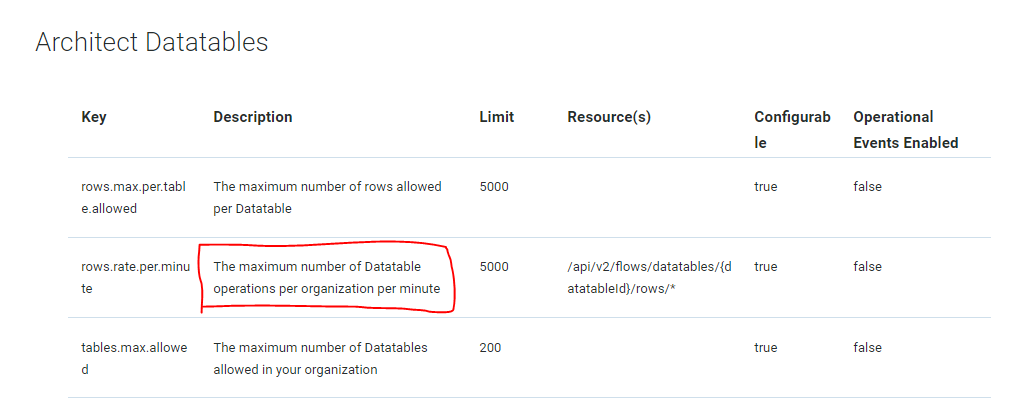Click the 5000 limit for rows.rate.per.minute

pos(494,267)
